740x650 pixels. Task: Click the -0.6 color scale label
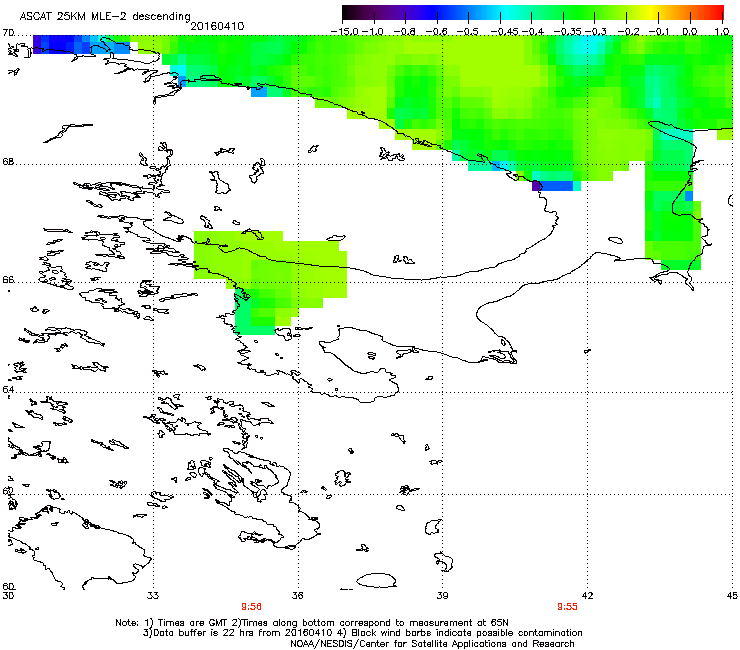437,32
